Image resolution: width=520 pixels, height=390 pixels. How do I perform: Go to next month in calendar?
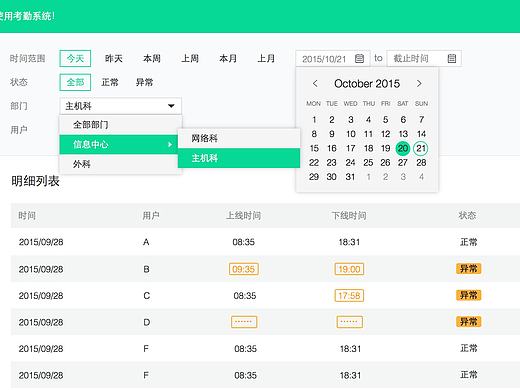click(419, 83)
